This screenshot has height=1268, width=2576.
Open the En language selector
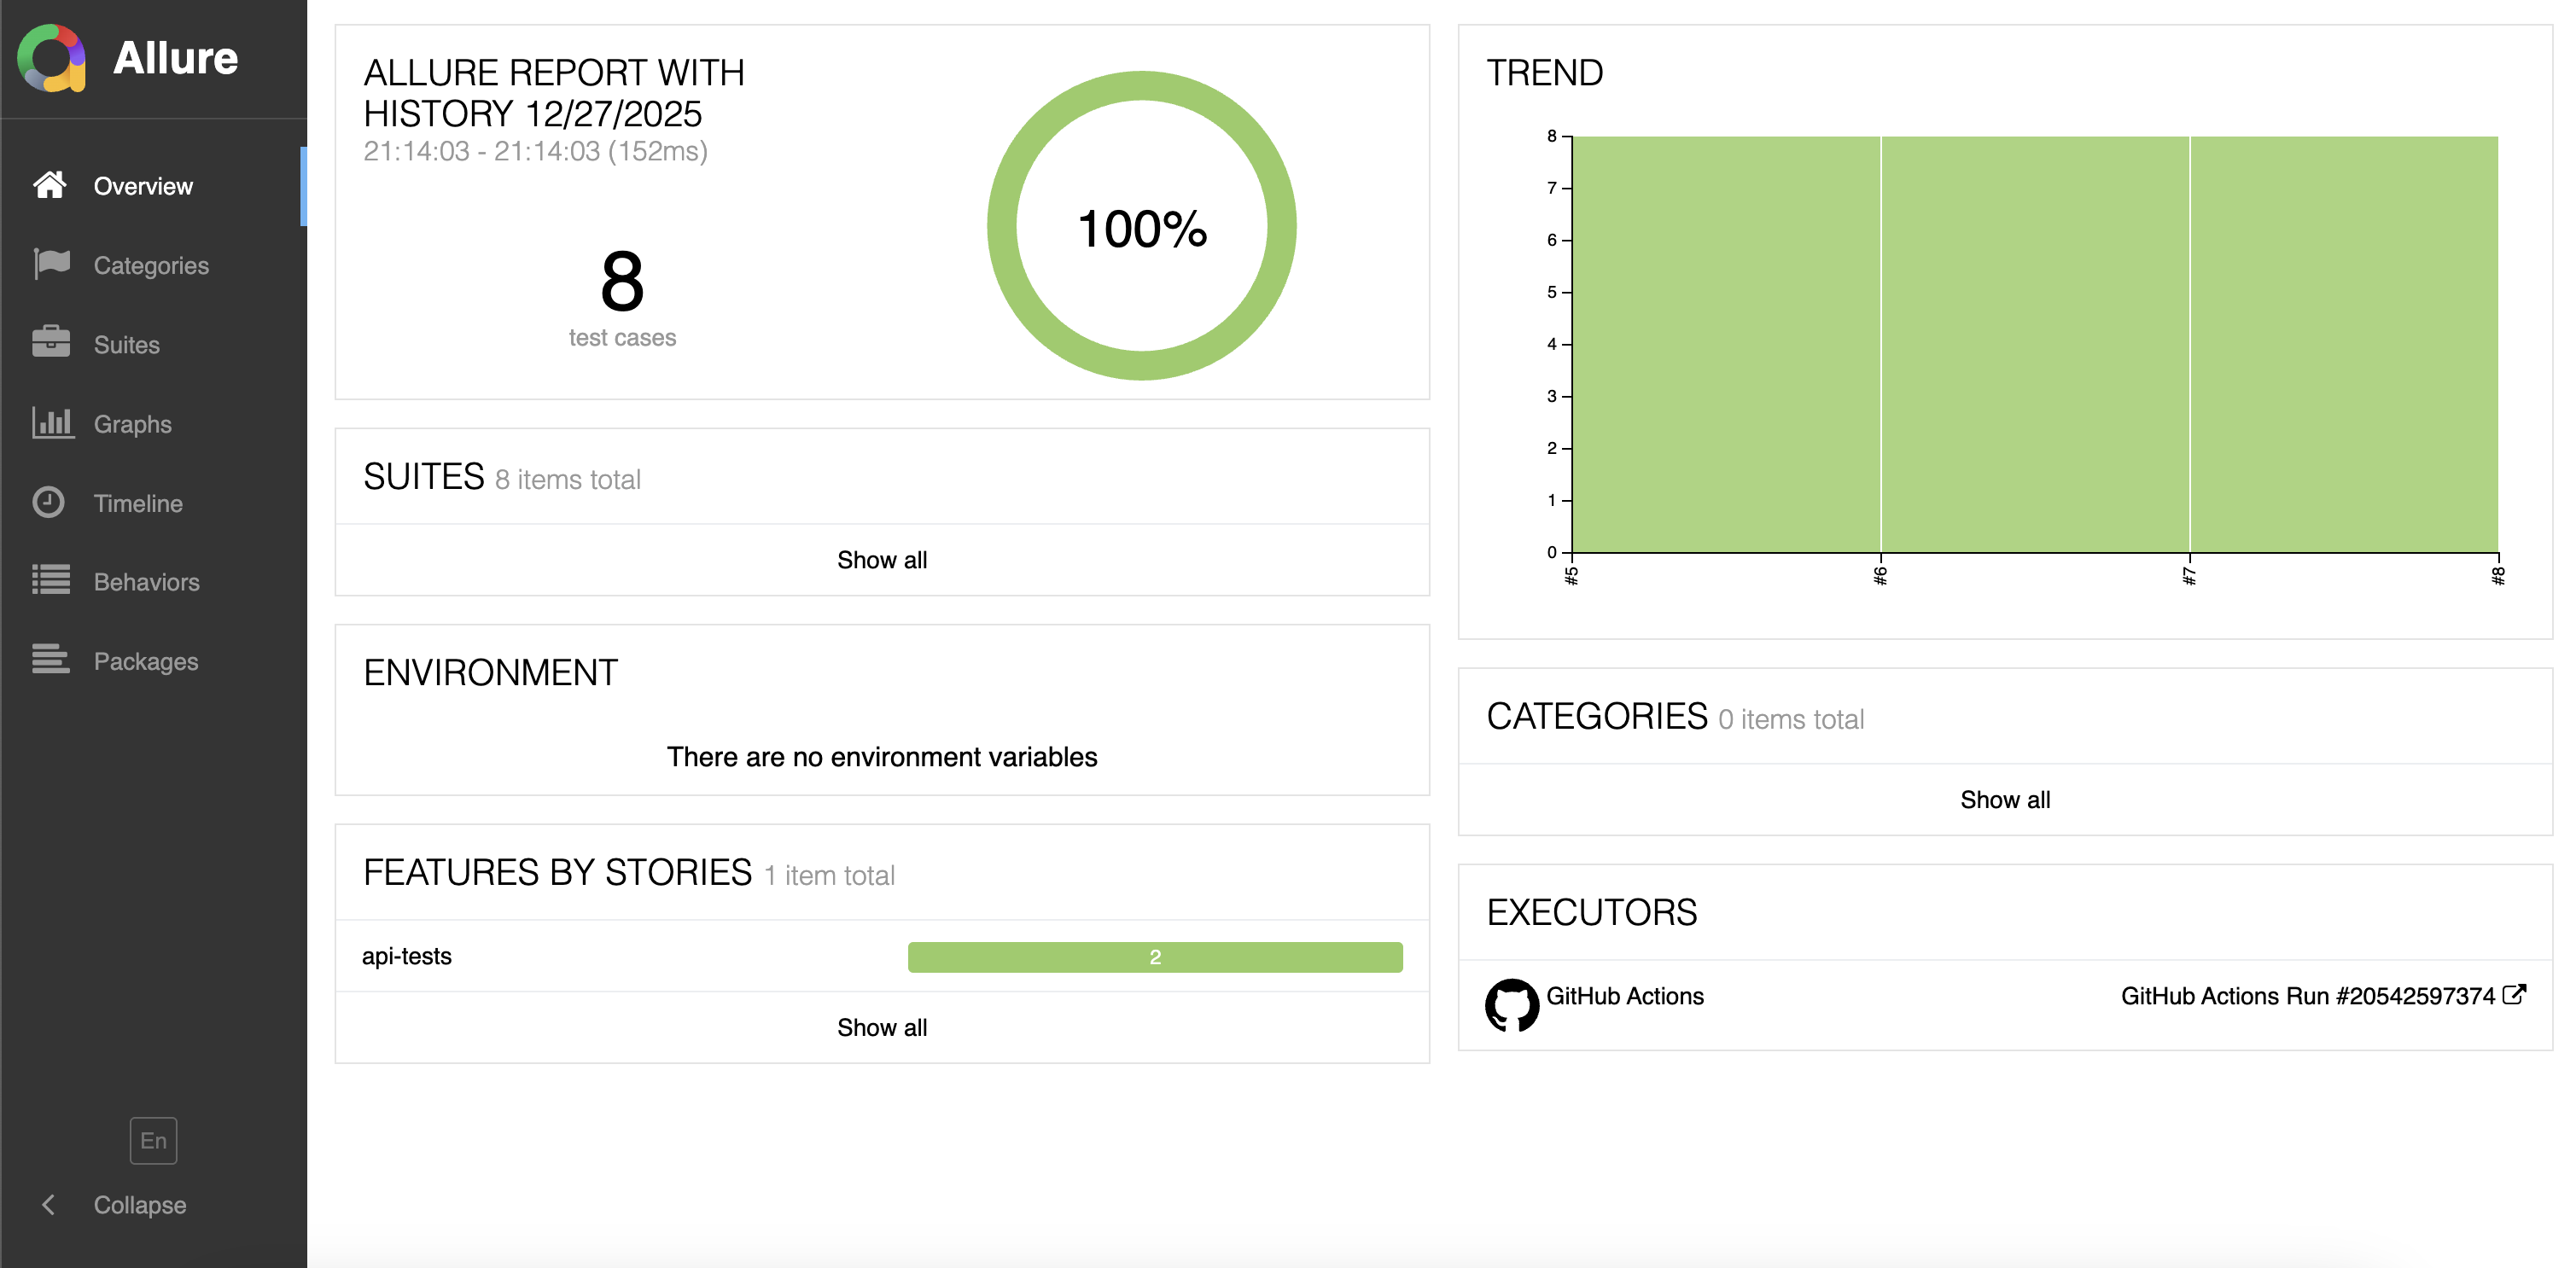pos(153,1140)
